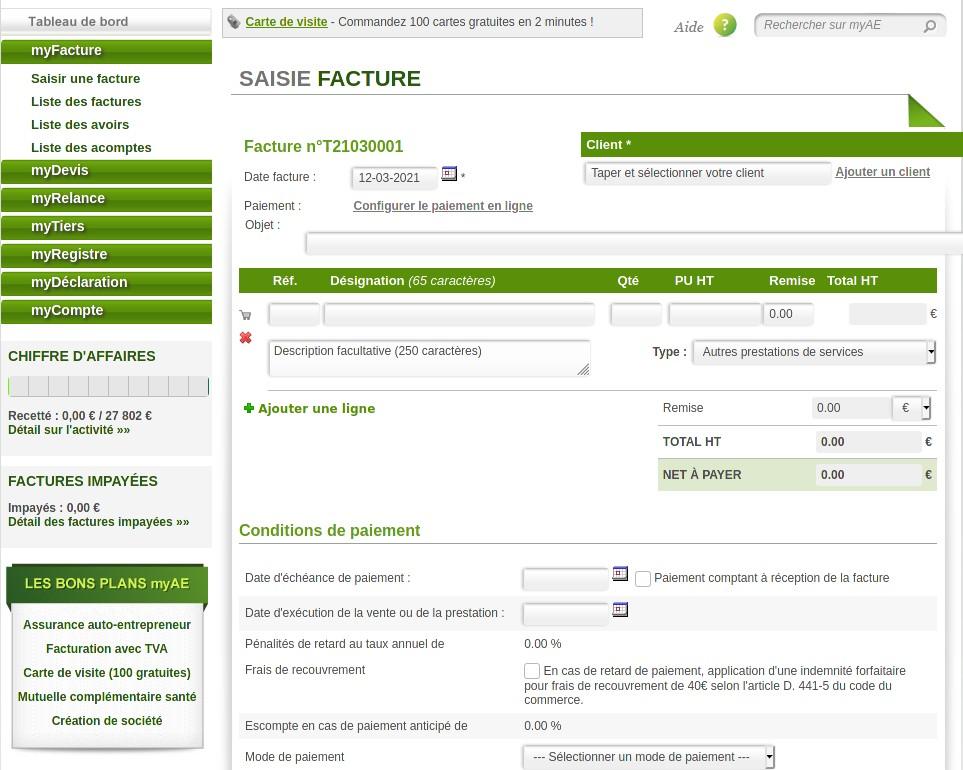Open the Remise currency unit dropdown
This screenshot has height=770, width=963.
point(911,408)
